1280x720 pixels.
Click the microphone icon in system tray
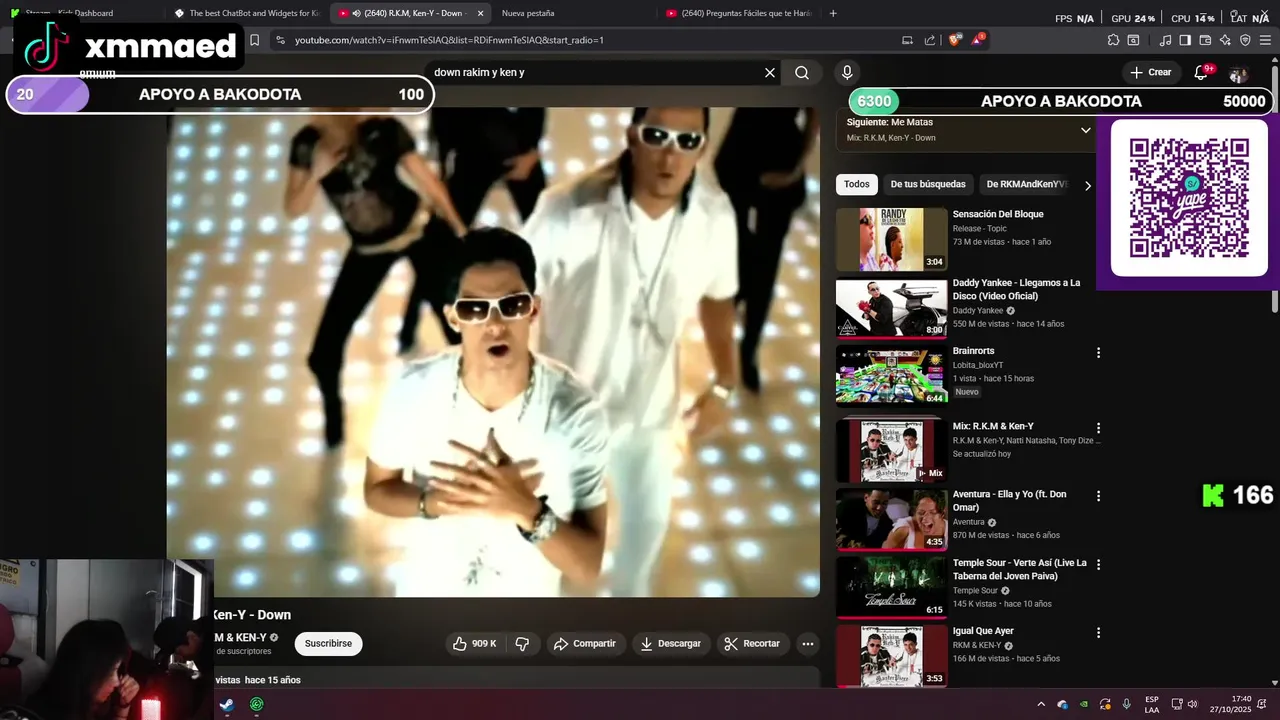pos(1126,704)
